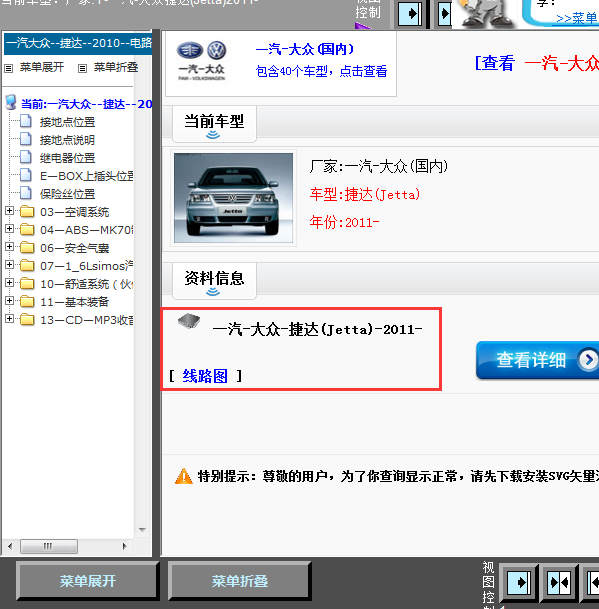This screenshot has height=609, width=599.
Task: Click the 11—基本装备 folder icon
Action: click(x=27, y=301)
